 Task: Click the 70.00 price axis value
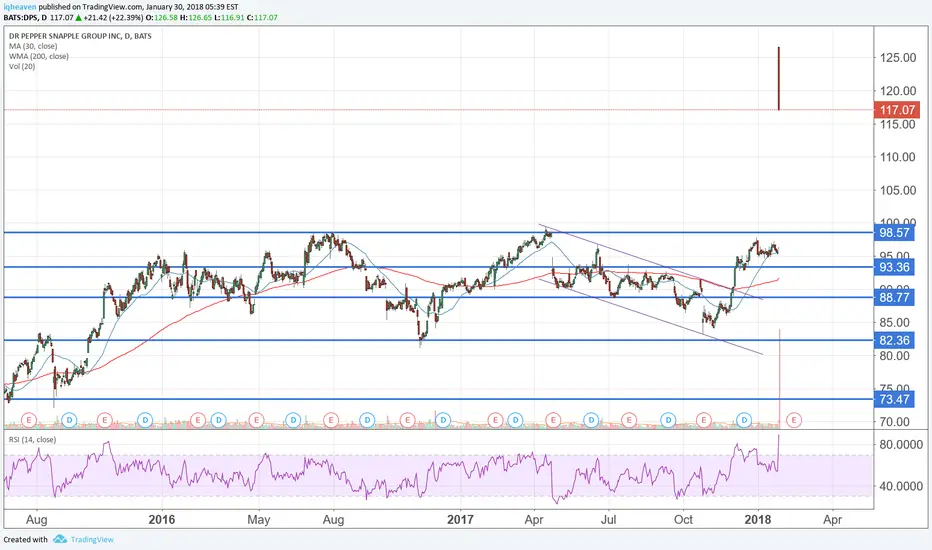coord(895,422)
